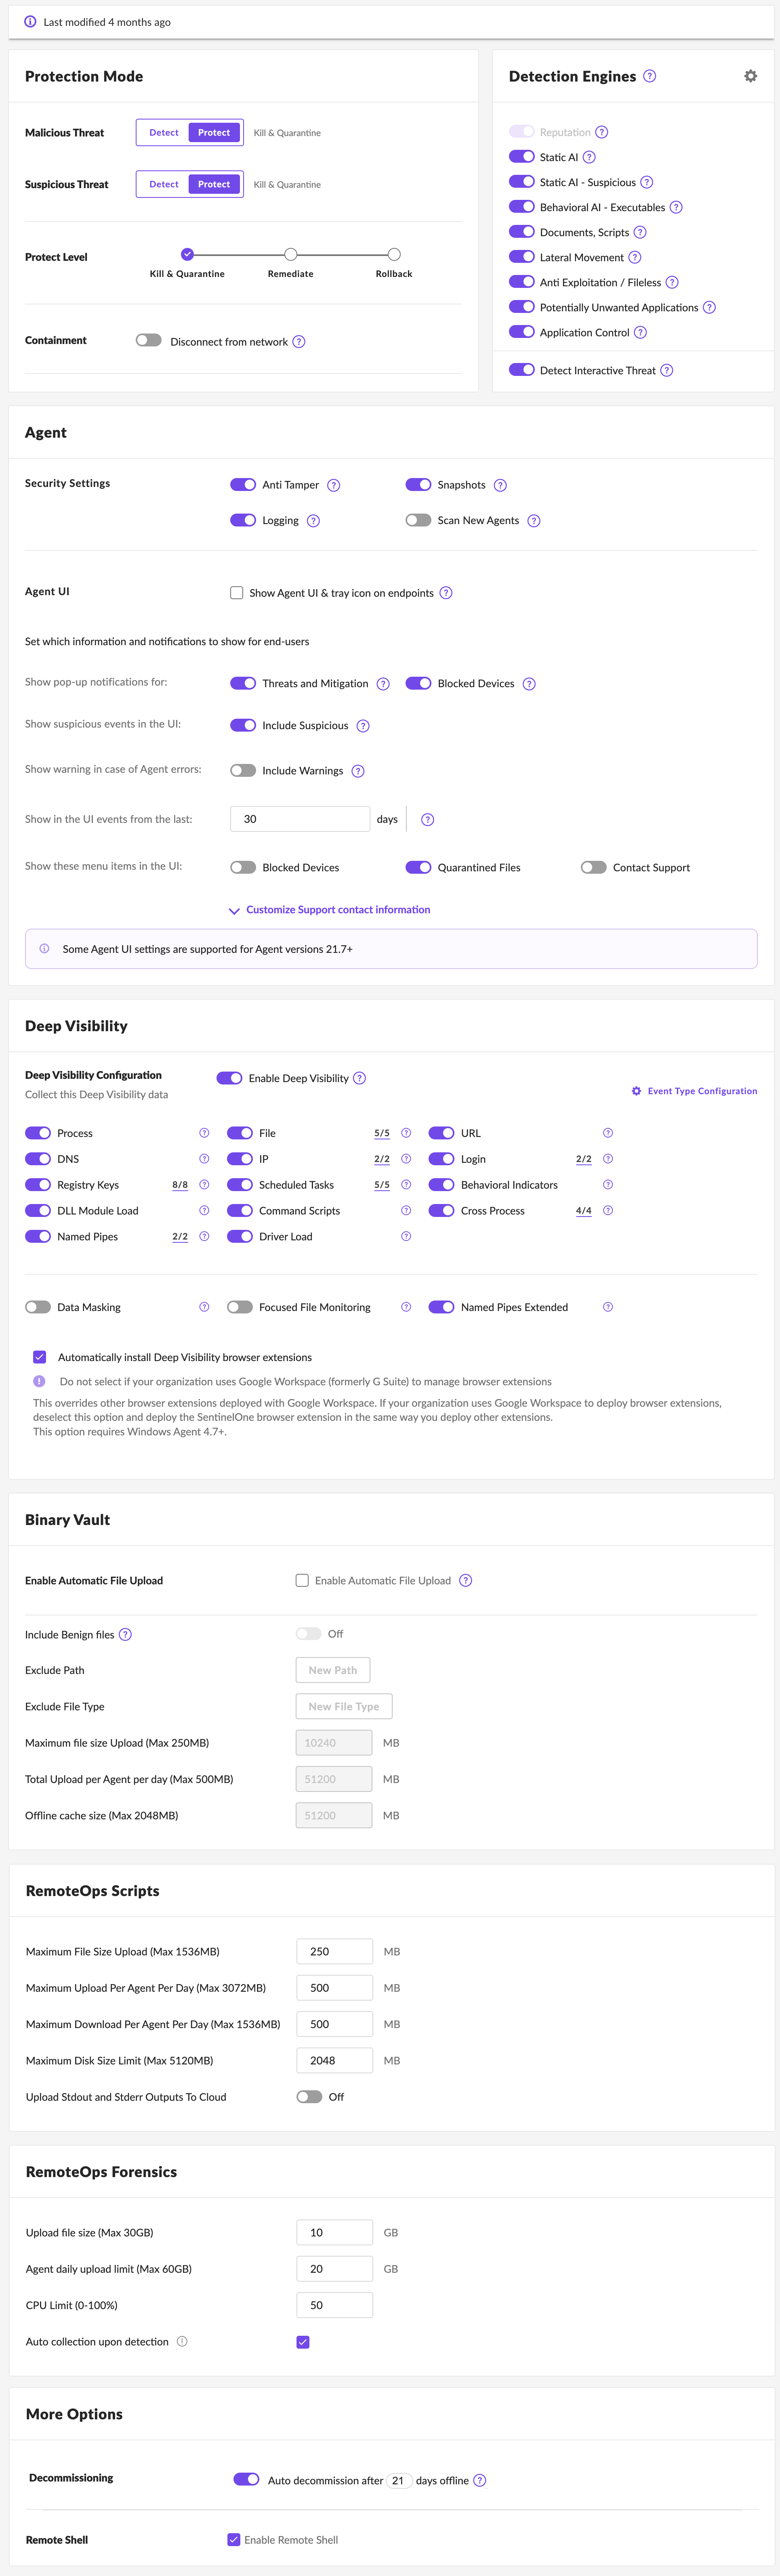This screenshot has height=2576, width=780.
Task: Click Event Type Configuration gear icon
Action: (x=636, y=1091)
